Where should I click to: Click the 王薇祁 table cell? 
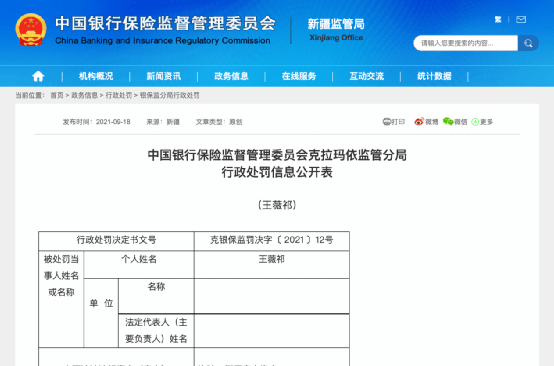coord(272,264)
